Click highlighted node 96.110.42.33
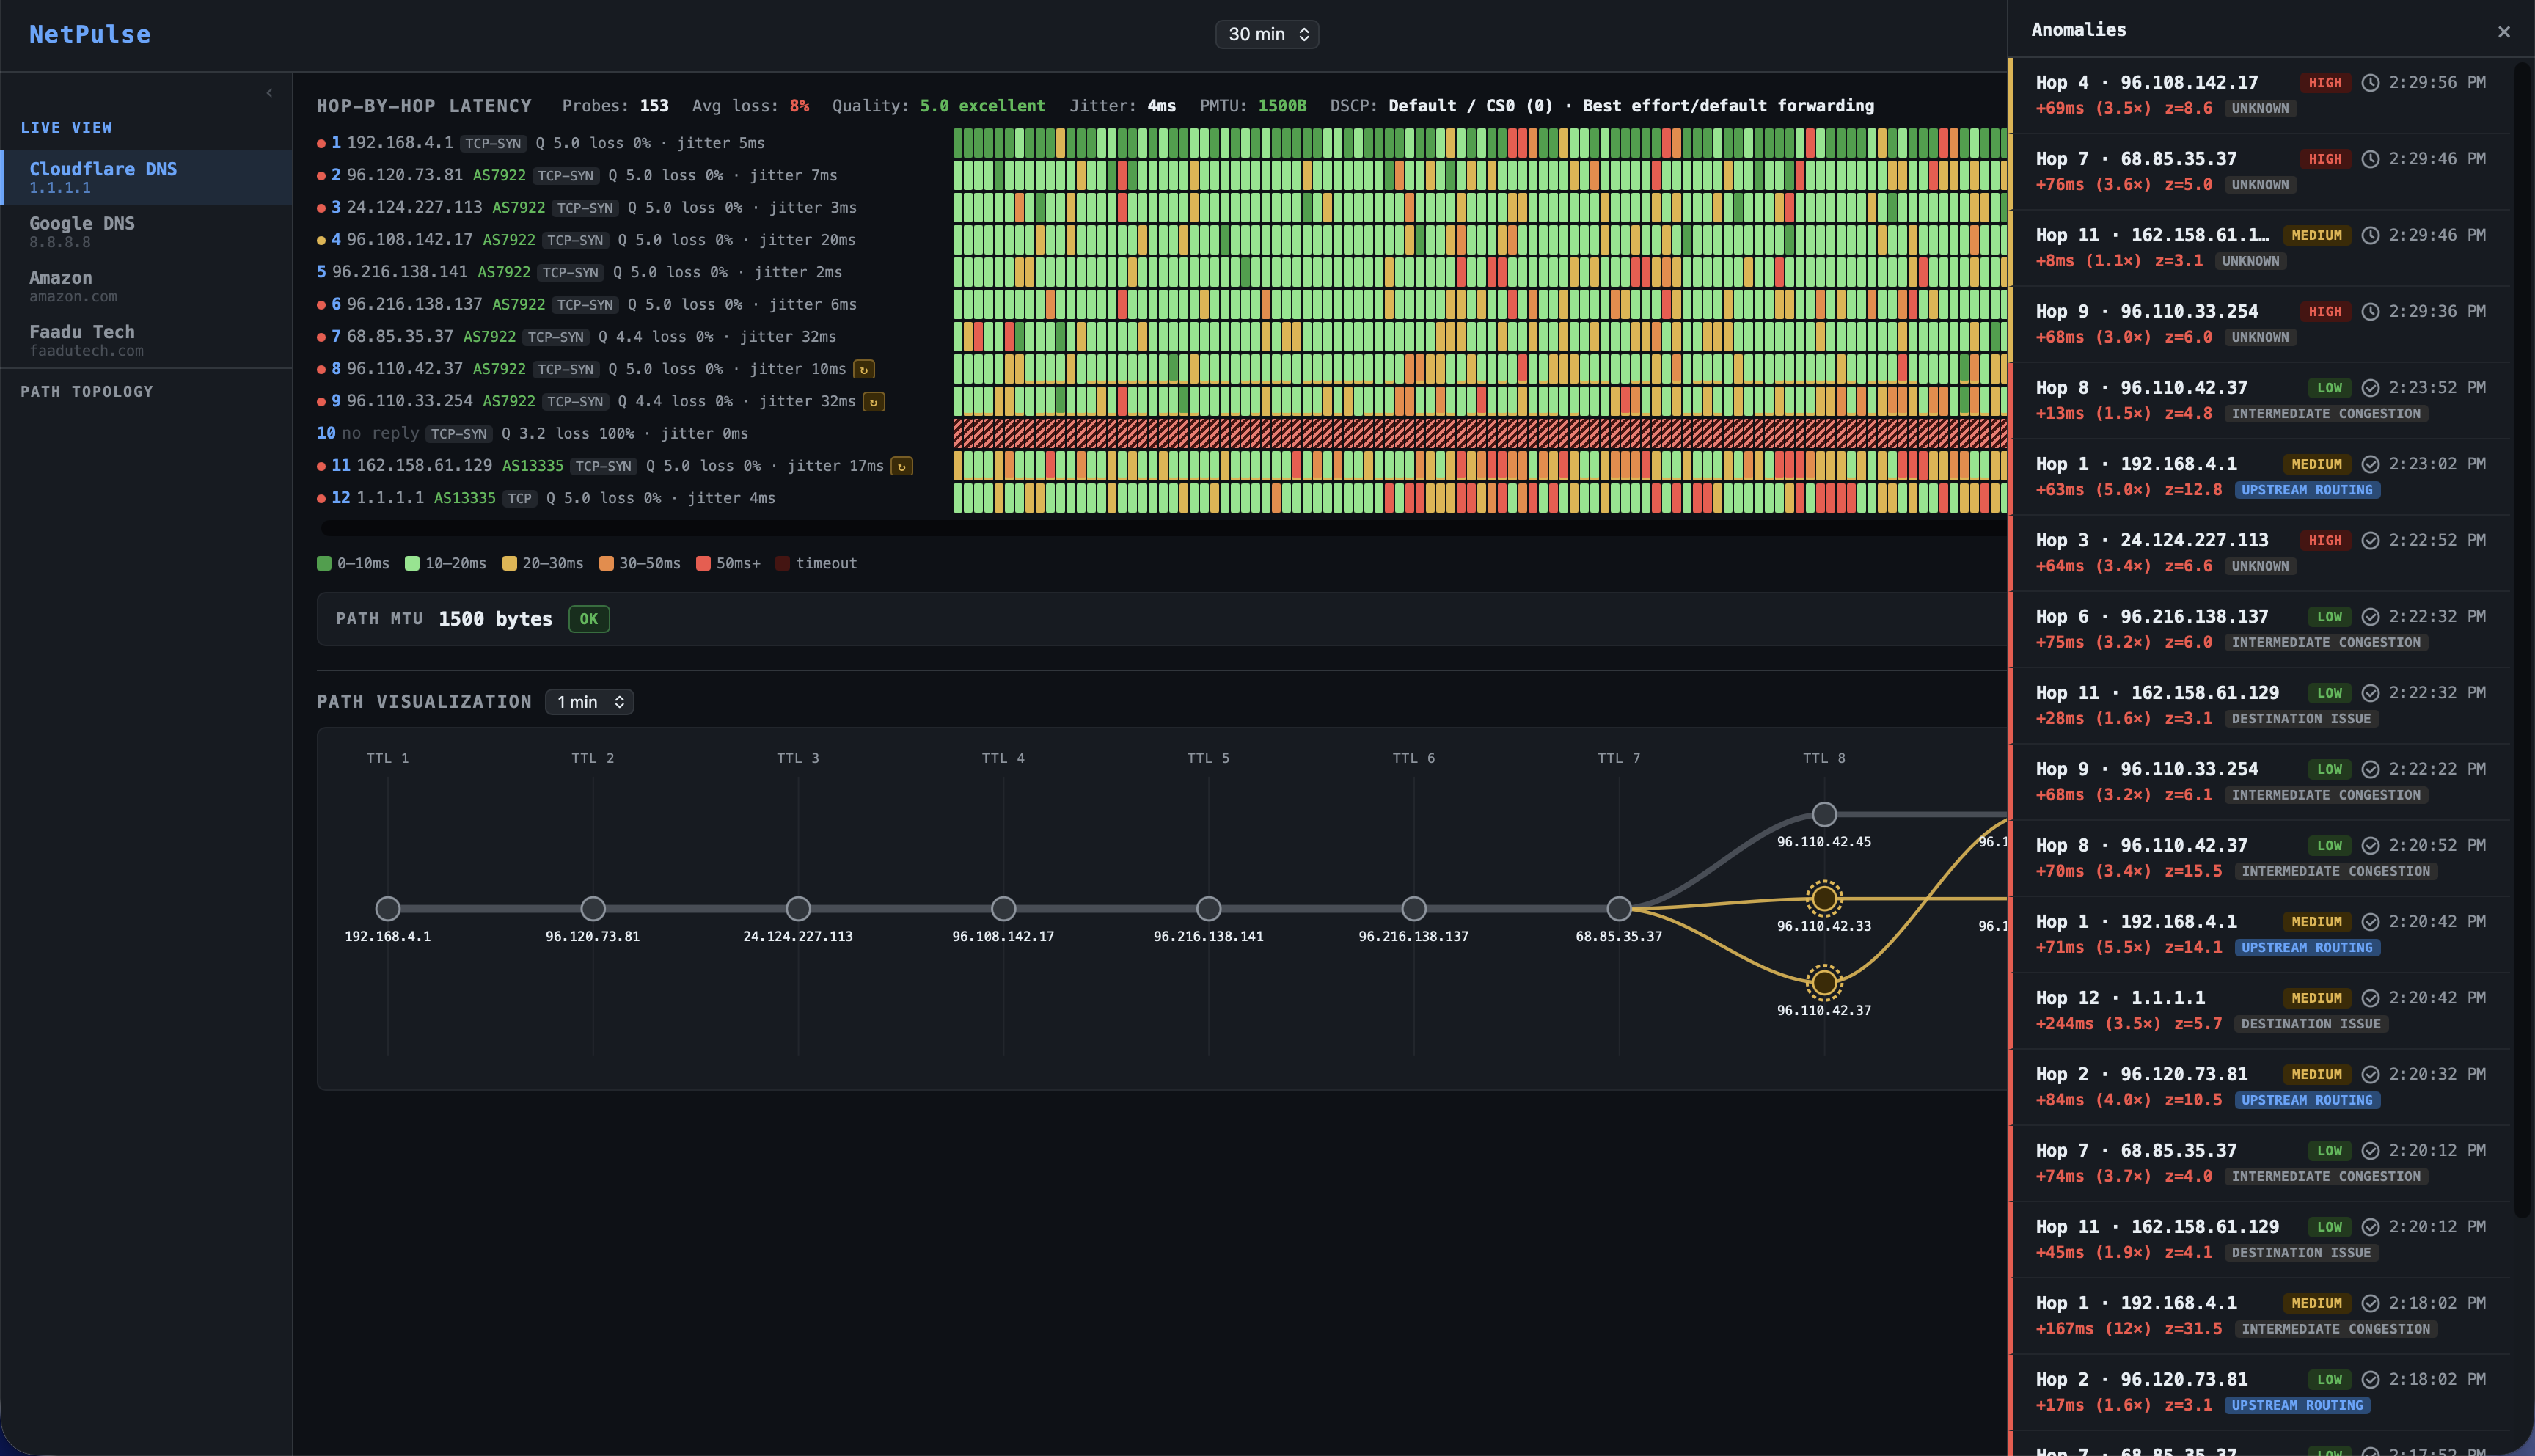The height and width of the screenshot is (1456, 2535). (x=1824, y=898)
